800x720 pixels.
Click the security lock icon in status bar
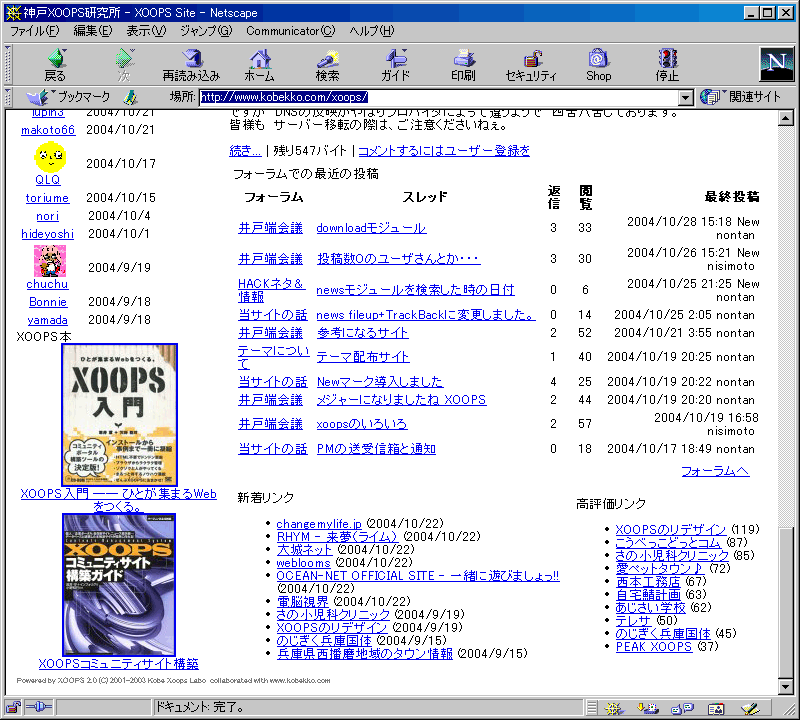coord(13,707)
